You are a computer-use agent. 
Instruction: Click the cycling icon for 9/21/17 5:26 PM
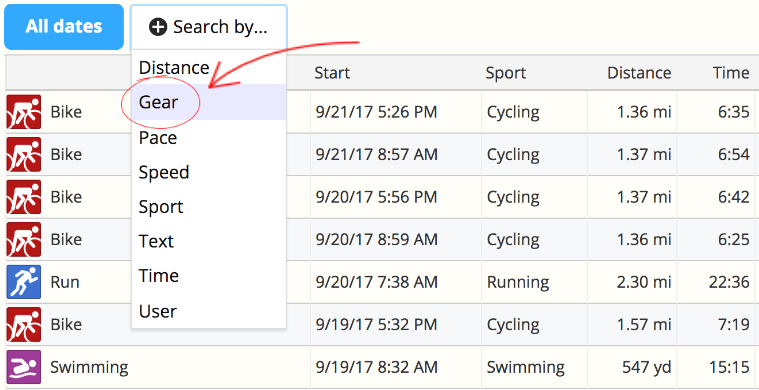(x=24, y=112)
